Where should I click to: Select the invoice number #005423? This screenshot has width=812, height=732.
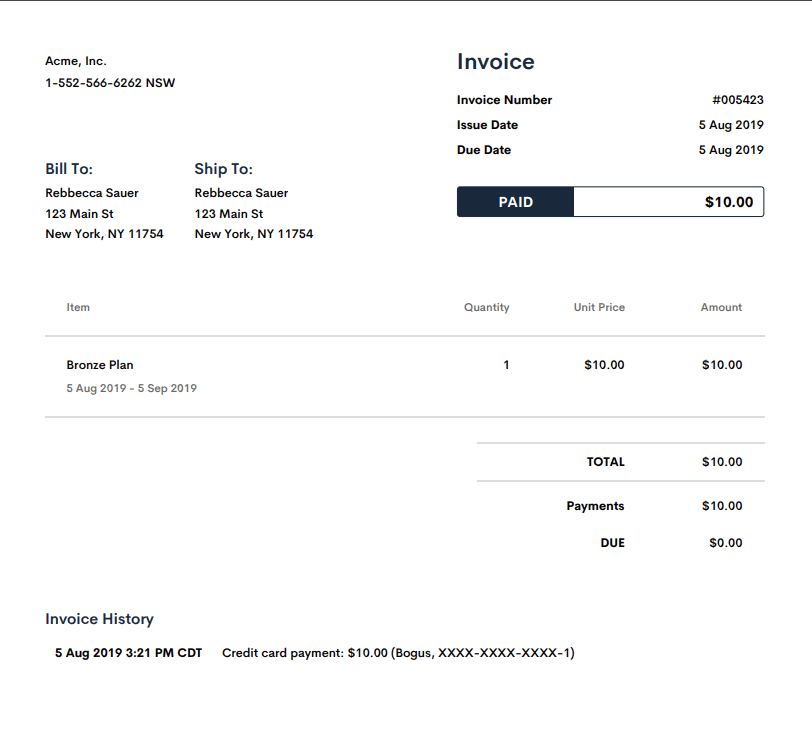[738, 100]
